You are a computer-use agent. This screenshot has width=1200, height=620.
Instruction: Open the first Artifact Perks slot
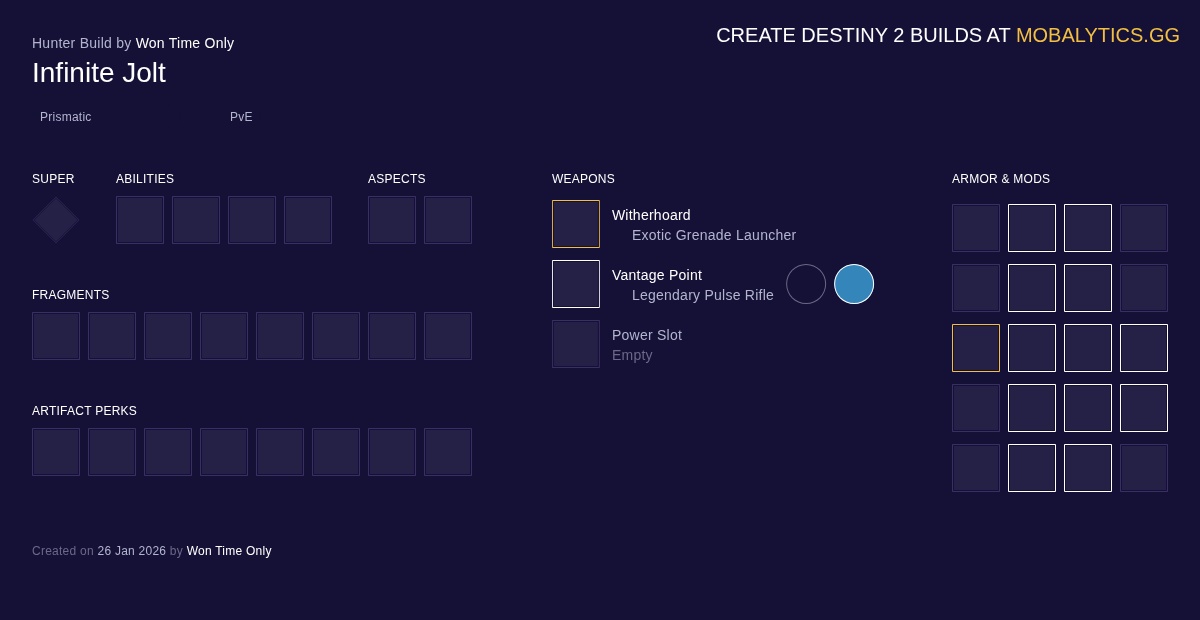click(56, 452)
